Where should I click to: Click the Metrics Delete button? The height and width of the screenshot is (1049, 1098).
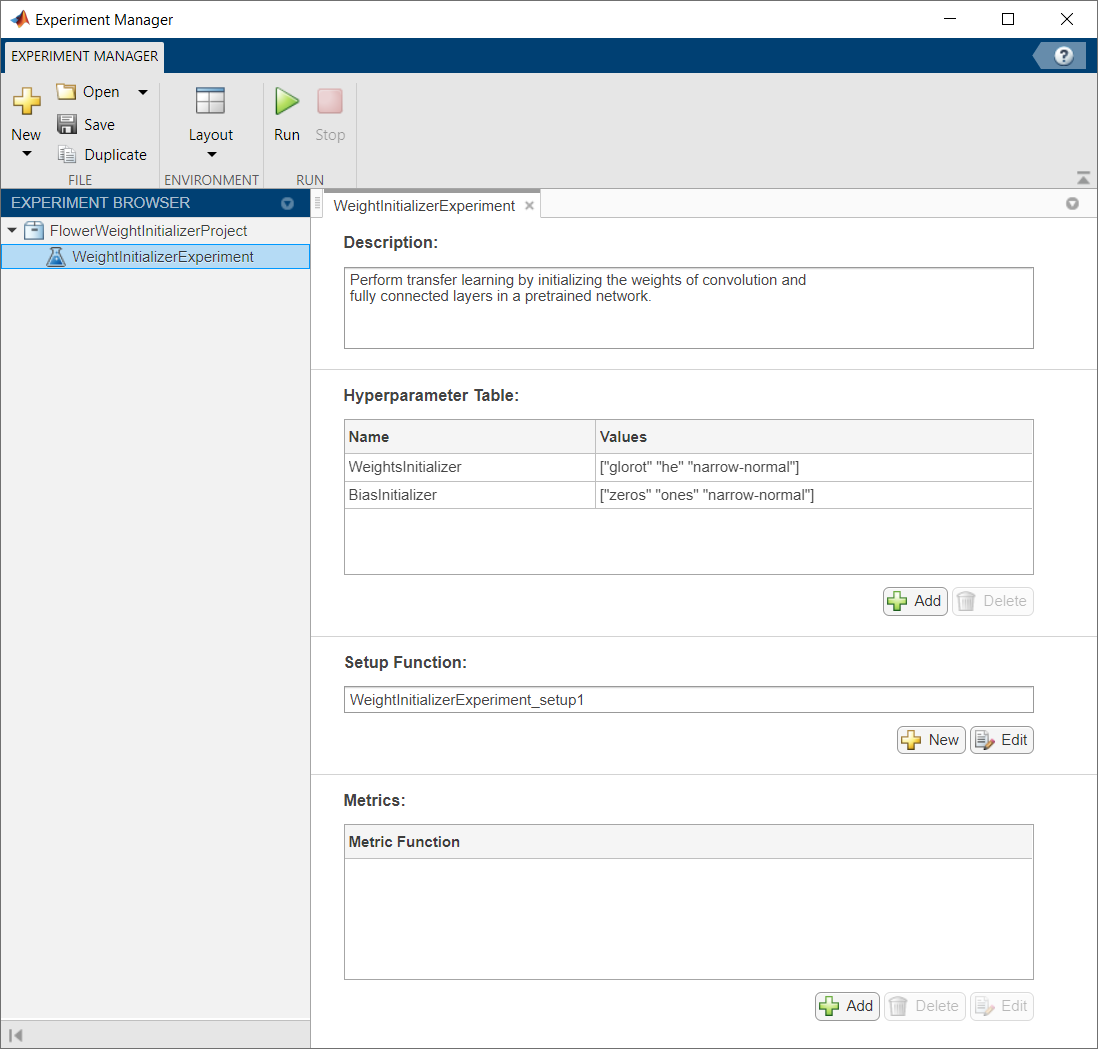(924, 1006)
